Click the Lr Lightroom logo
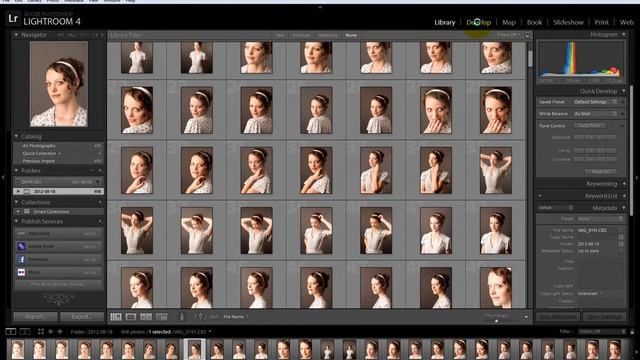 click(13, 18)
